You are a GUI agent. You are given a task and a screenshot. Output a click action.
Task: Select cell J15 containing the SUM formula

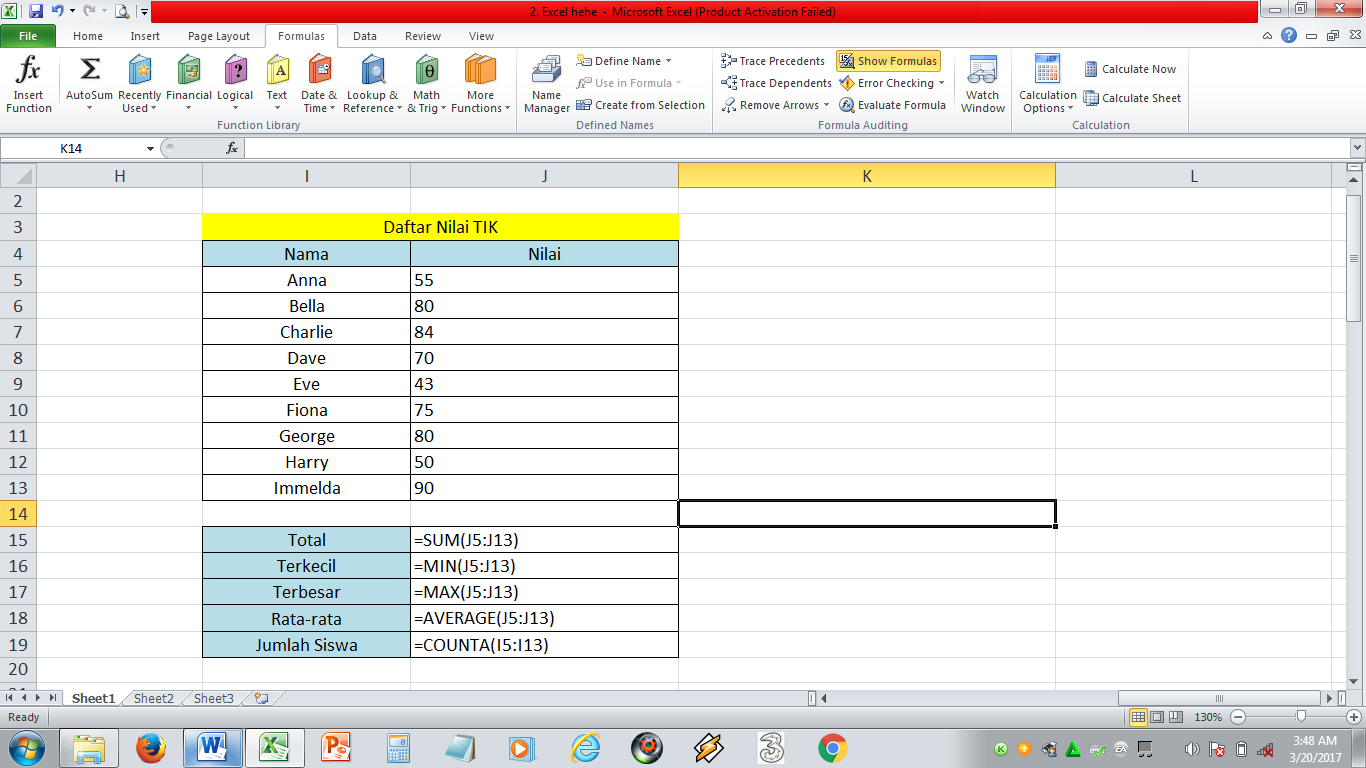[543, 540]
